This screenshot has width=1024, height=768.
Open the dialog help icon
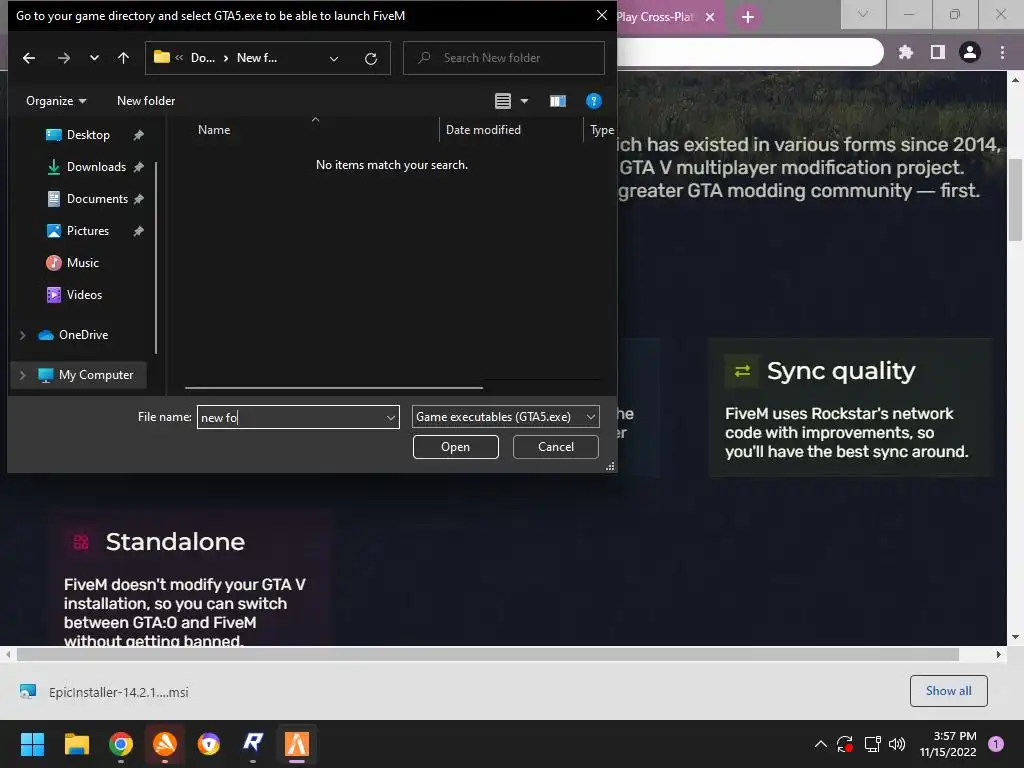point(593,101)
